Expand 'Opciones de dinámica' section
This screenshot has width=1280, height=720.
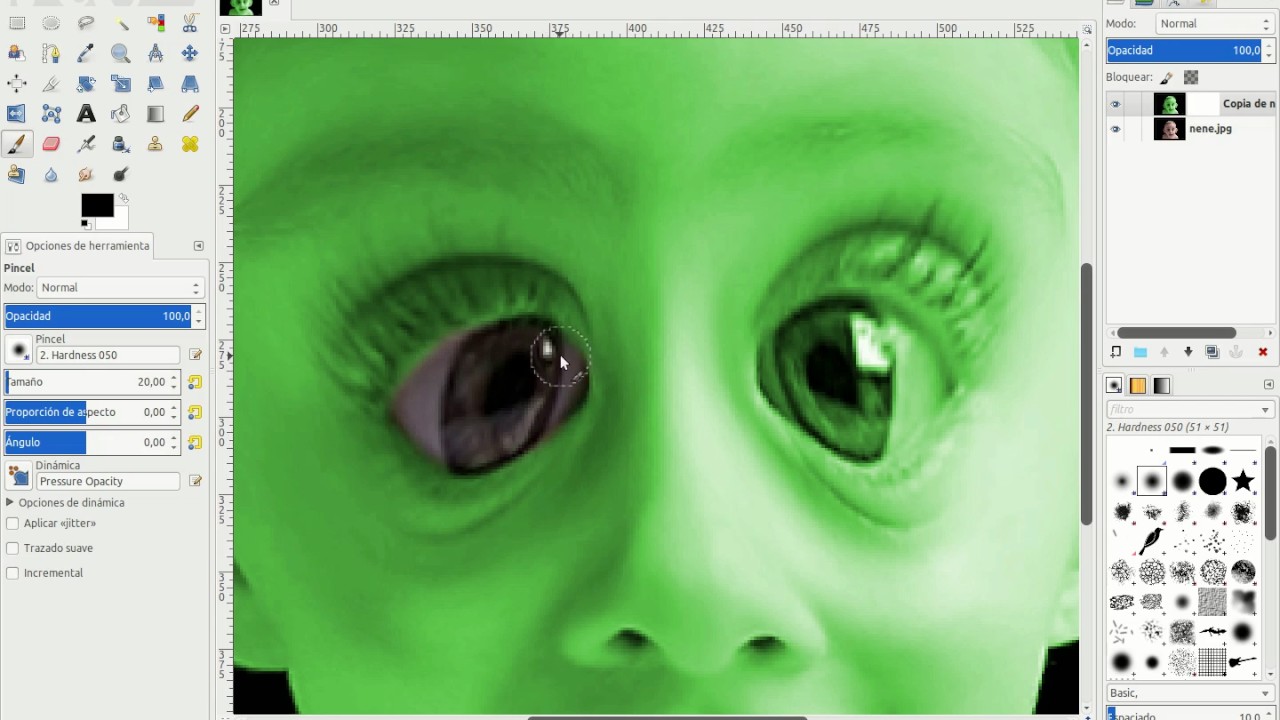(10, 503)
